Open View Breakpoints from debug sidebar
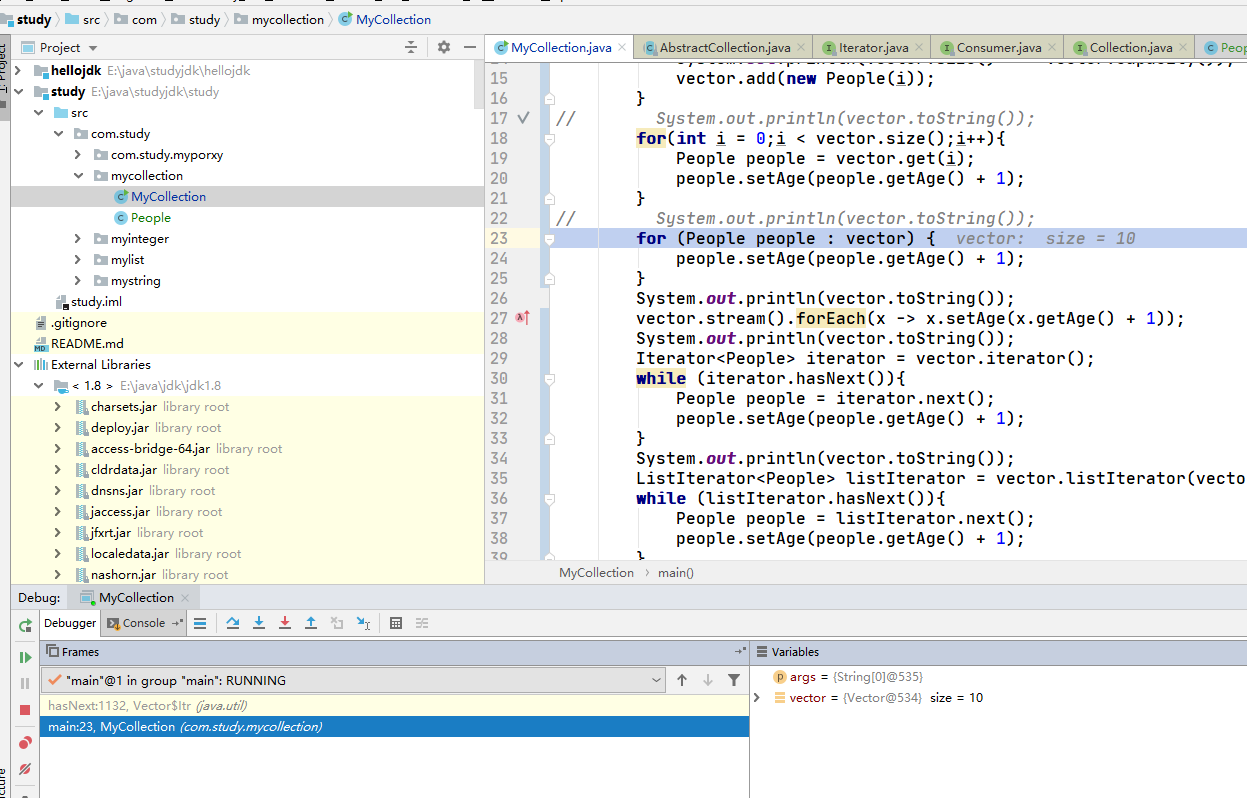This screenshot has width=1247, height=798. [25, 742]
